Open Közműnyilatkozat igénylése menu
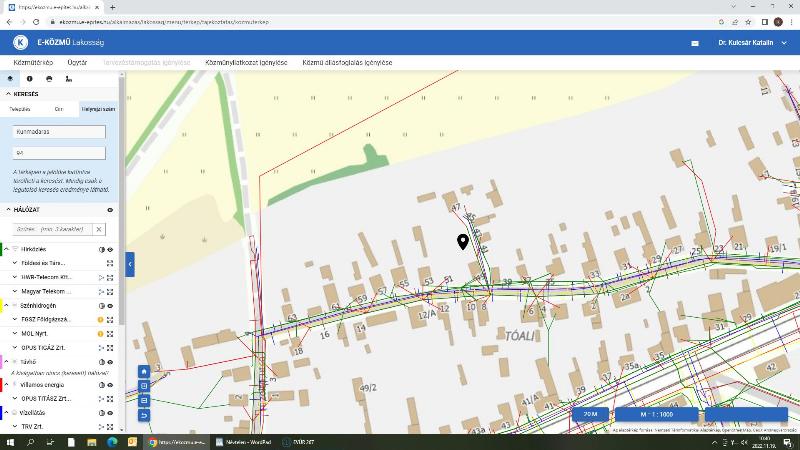This screenshot has width=800, height=450. pyautogui.click(x=246, y=62)
